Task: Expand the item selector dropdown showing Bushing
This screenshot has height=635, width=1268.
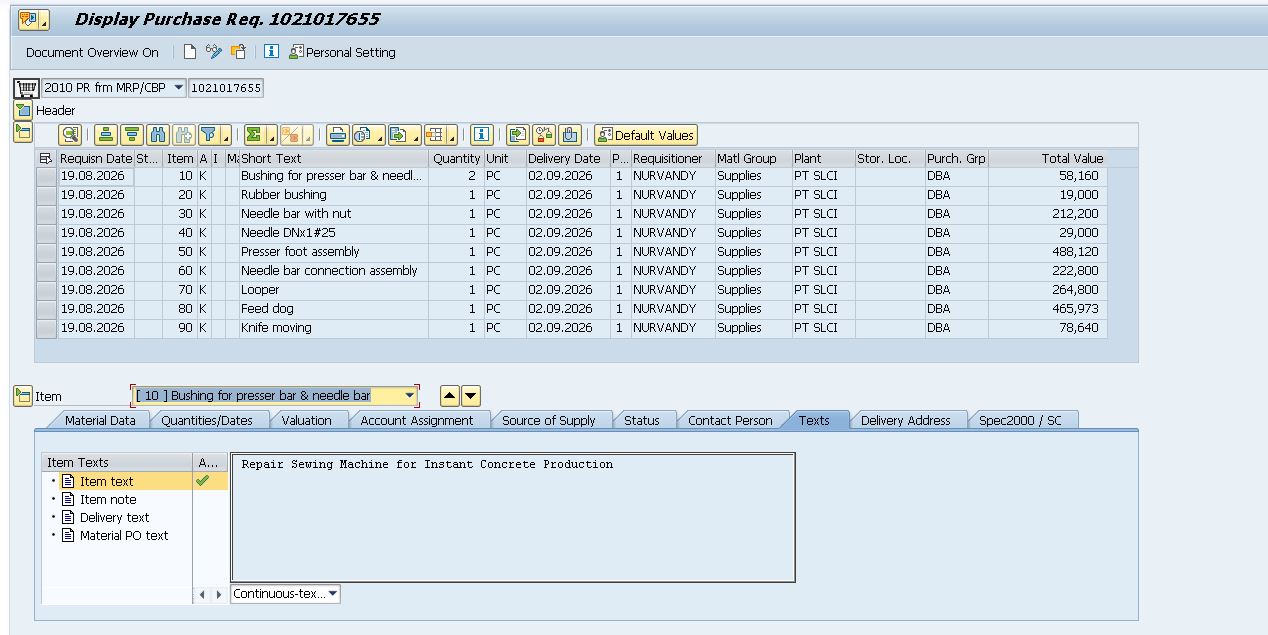Action: (410, 396)
